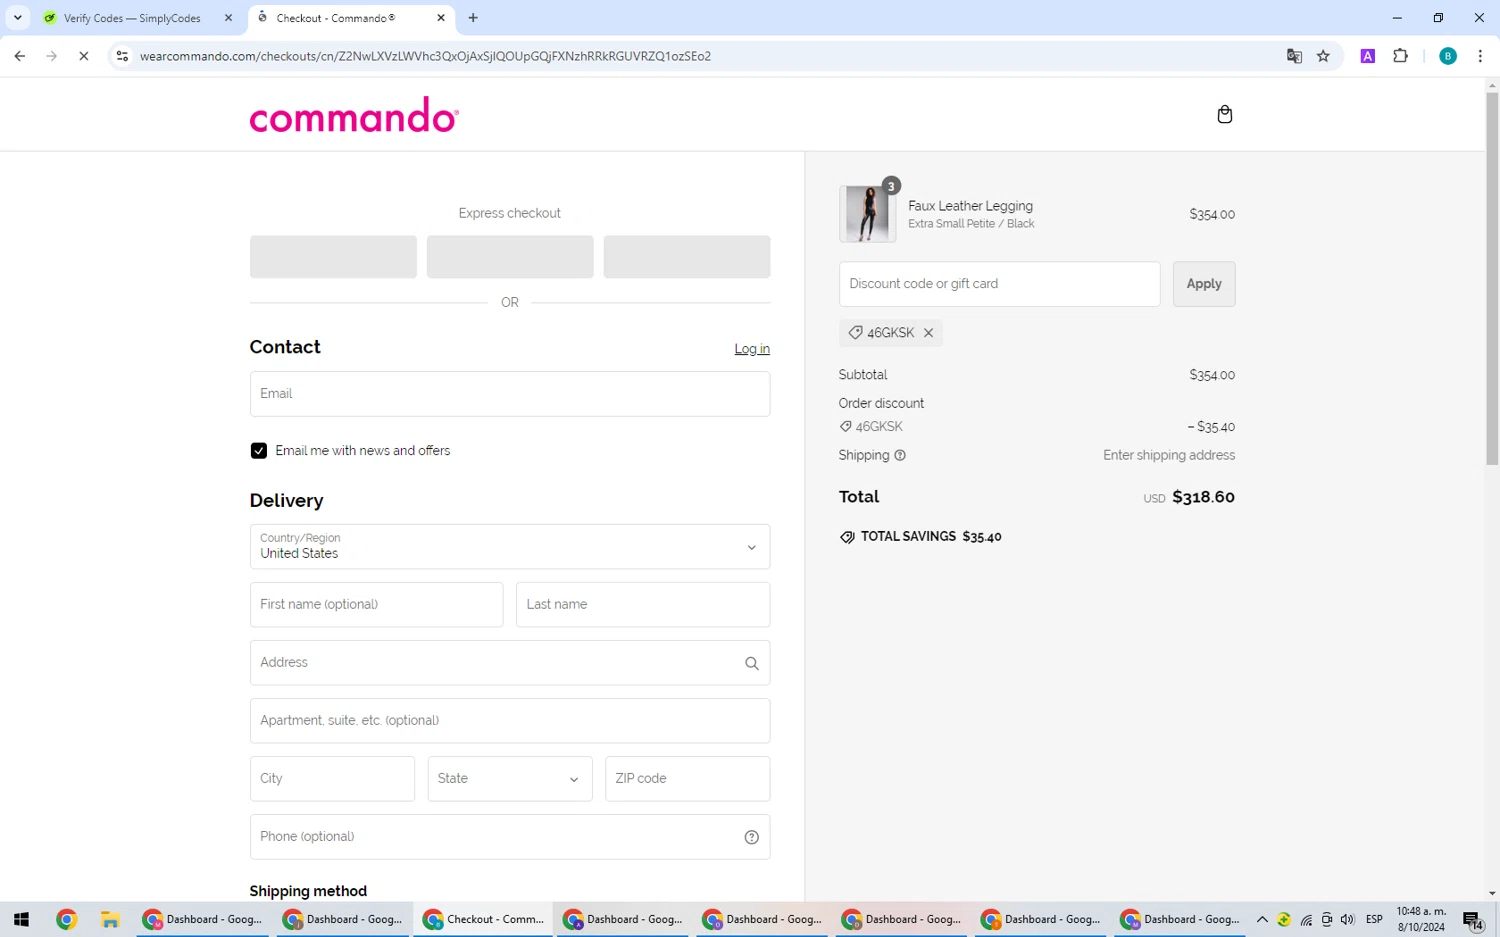The width and height of the screenshot is (1500, 937).
Task: Bookmark this page with the star icon
Action: tap(1323, 56)
